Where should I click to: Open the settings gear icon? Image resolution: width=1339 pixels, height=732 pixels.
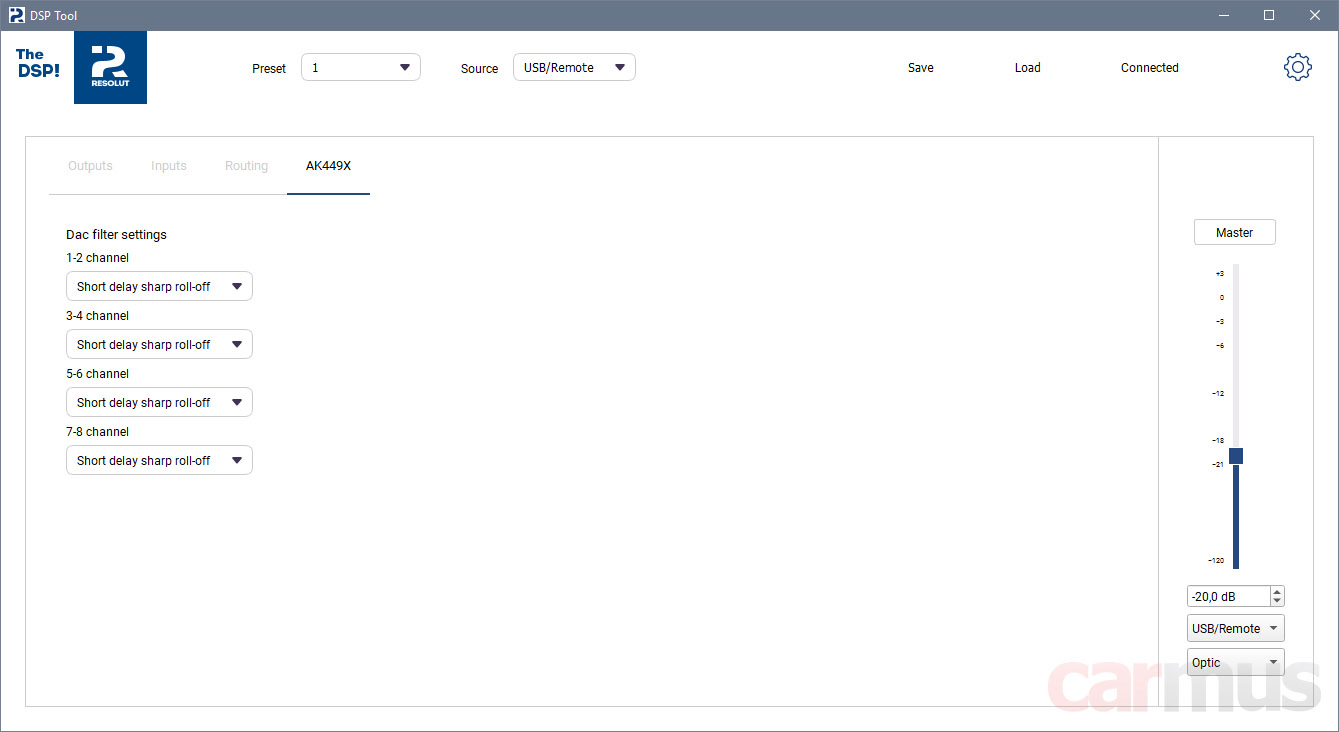(x=1297, y=68)
